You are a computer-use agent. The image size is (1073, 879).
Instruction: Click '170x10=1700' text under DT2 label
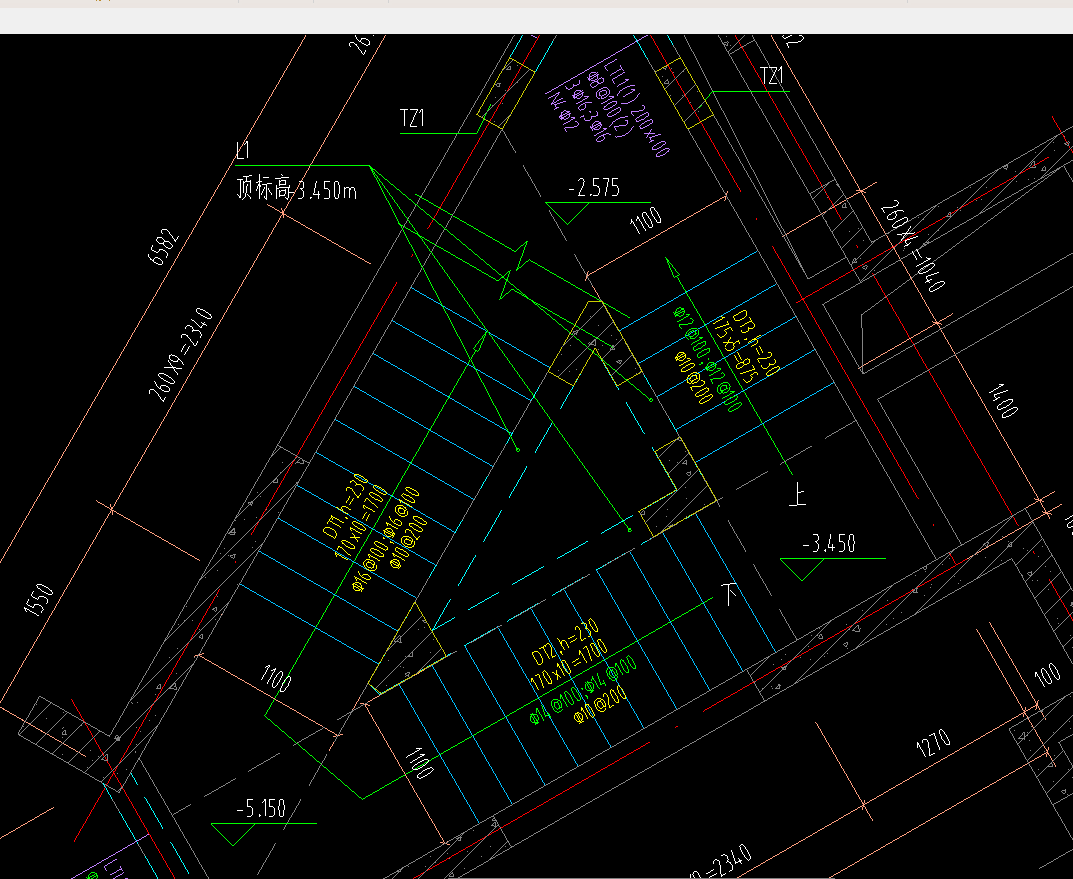point(569,664)
